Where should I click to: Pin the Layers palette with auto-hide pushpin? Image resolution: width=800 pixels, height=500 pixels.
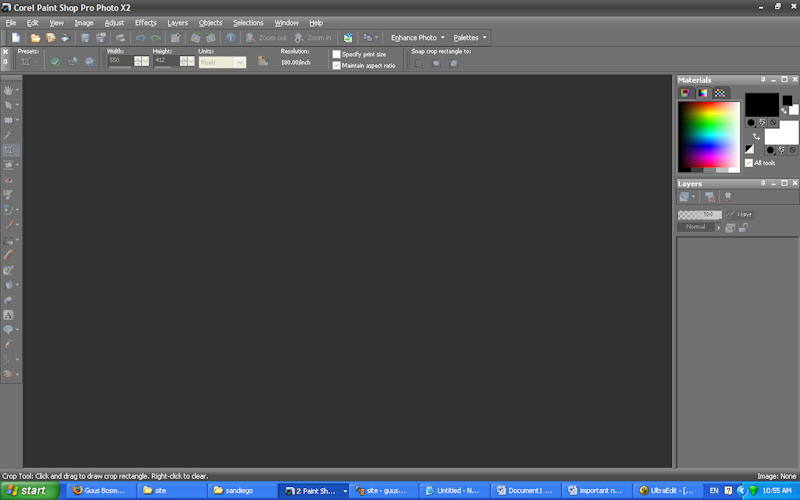763,183
